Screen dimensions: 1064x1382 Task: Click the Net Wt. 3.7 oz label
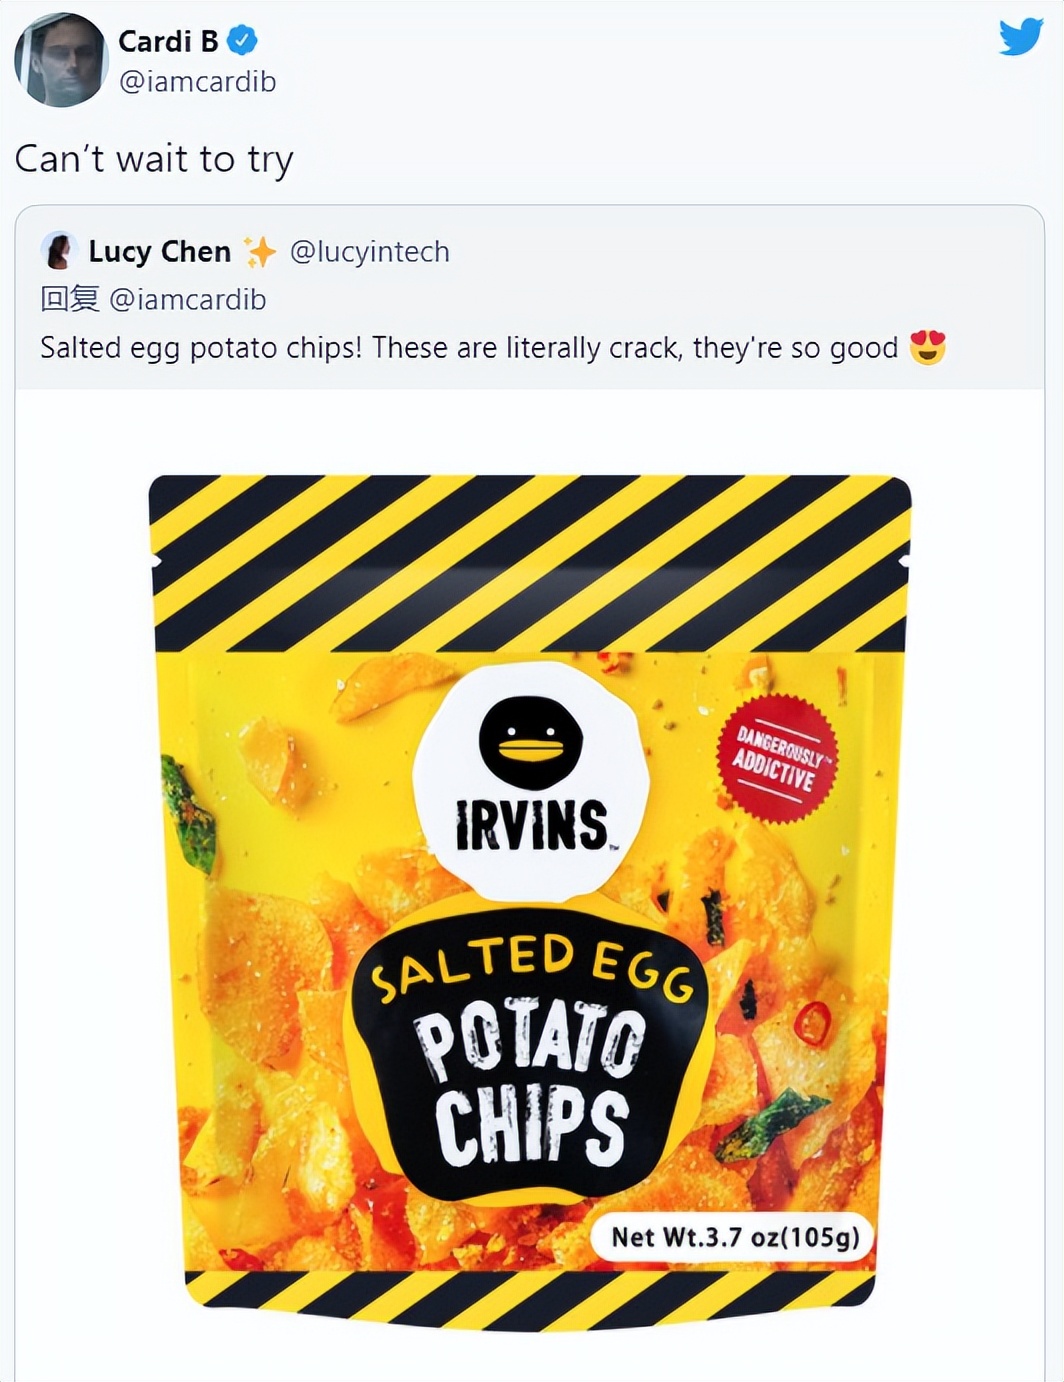point(735,1237)
